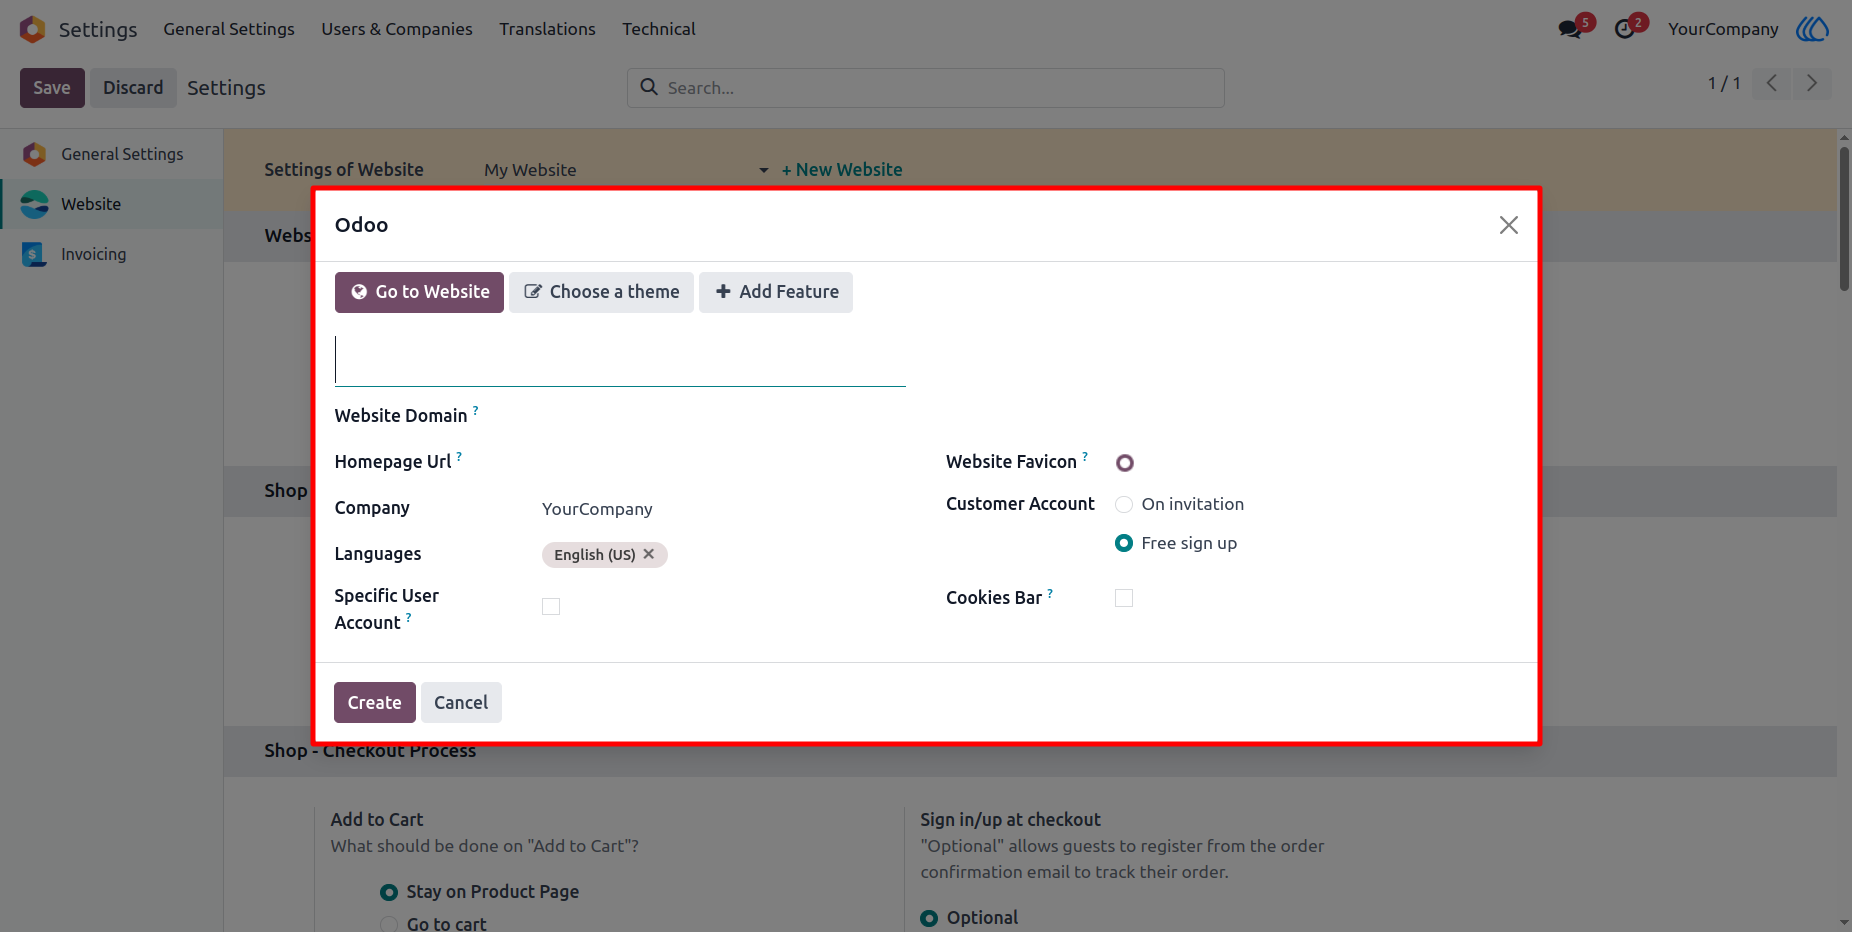
Task: Click Choose a theme button
Action: click(x=601, y=292)
